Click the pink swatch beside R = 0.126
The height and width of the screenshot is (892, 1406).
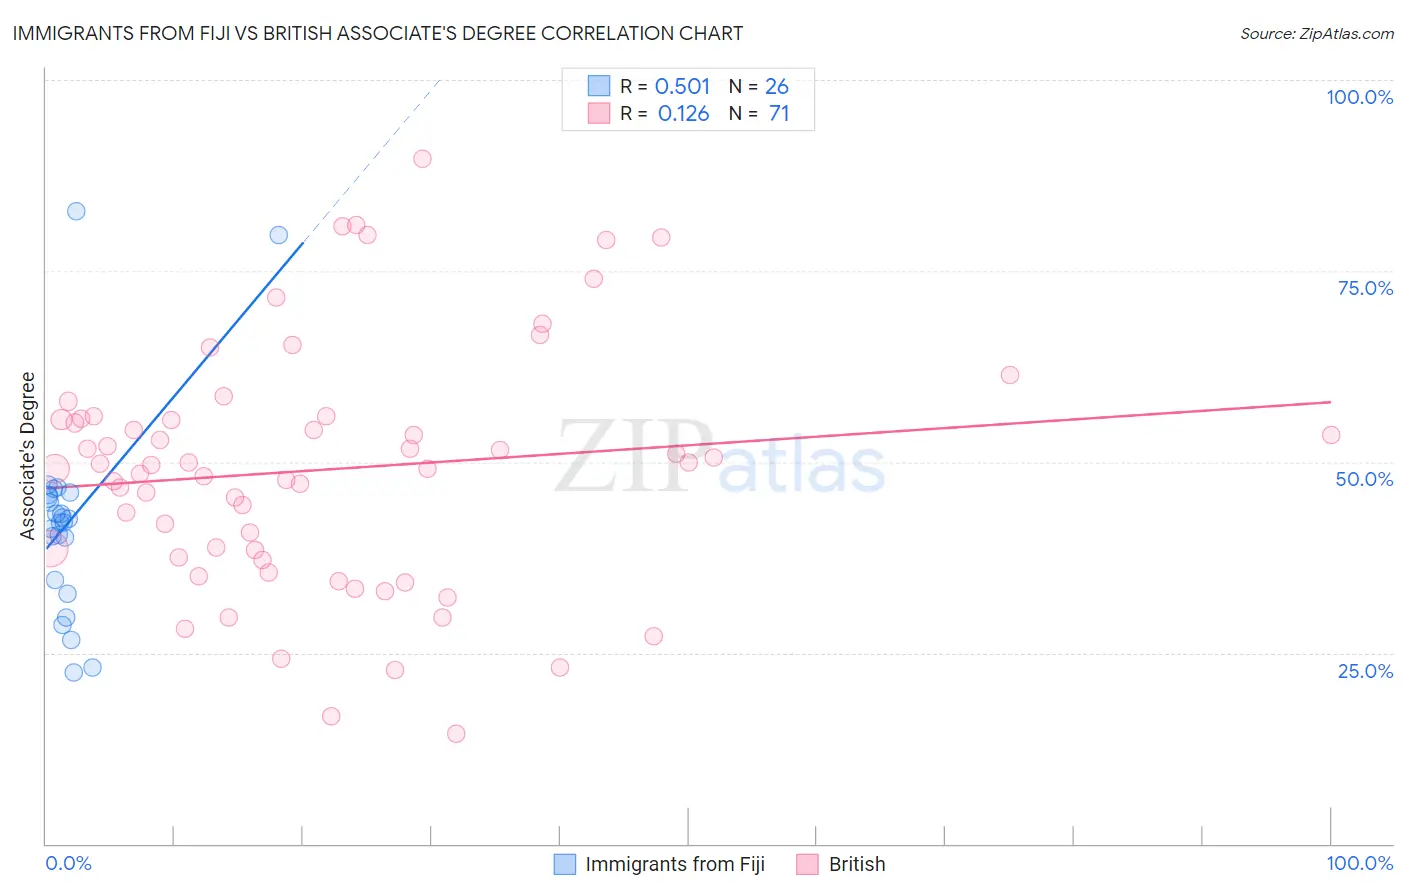click(x=599, y=113)
